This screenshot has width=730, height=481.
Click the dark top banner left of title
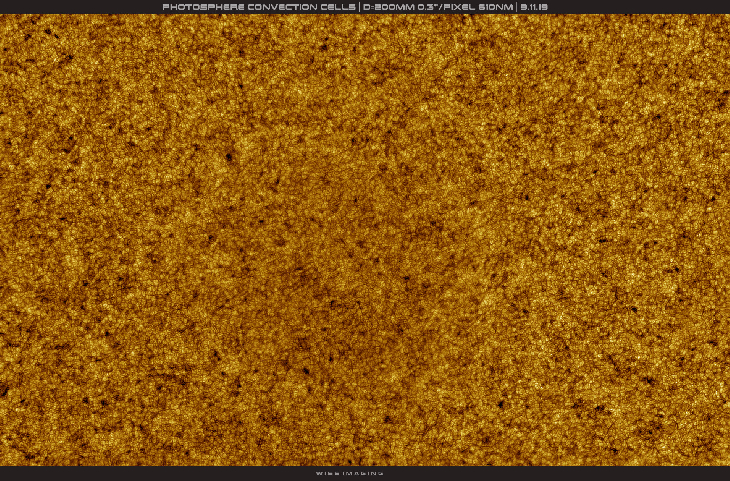coord(80,7)
